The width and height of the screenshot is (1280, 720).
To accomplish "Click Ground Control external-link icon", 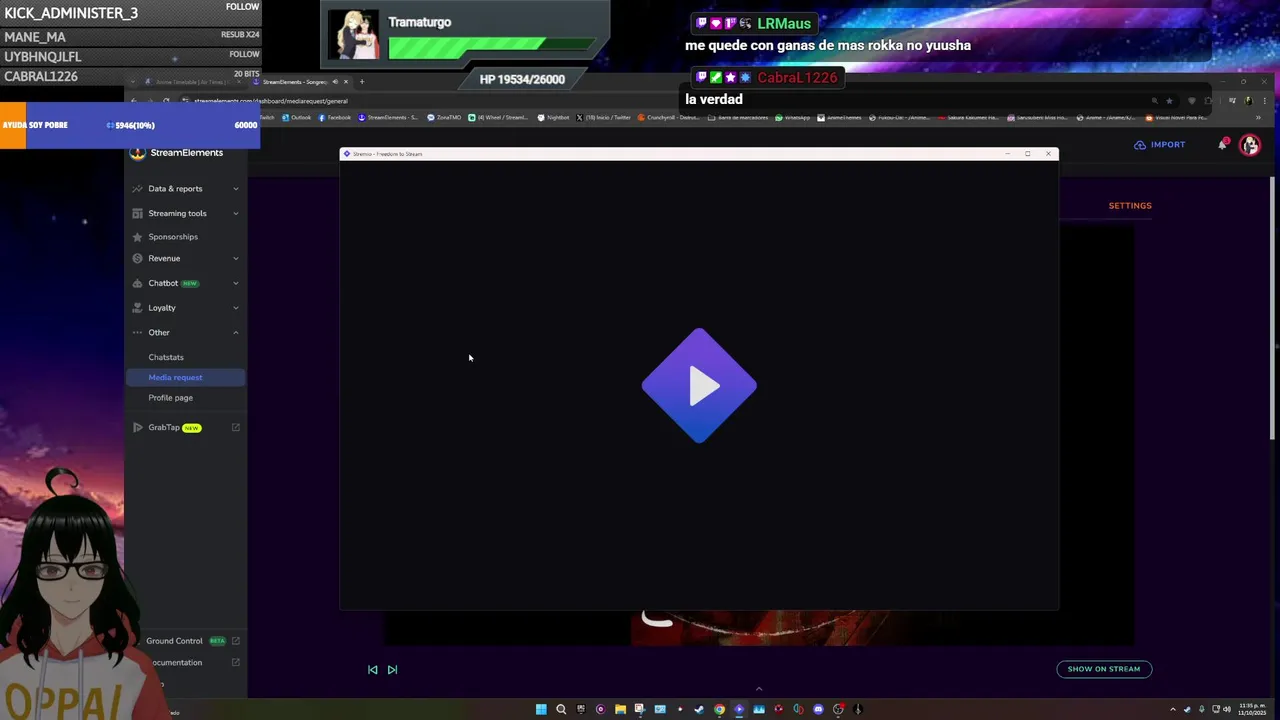I will click(x=236, y=641).
